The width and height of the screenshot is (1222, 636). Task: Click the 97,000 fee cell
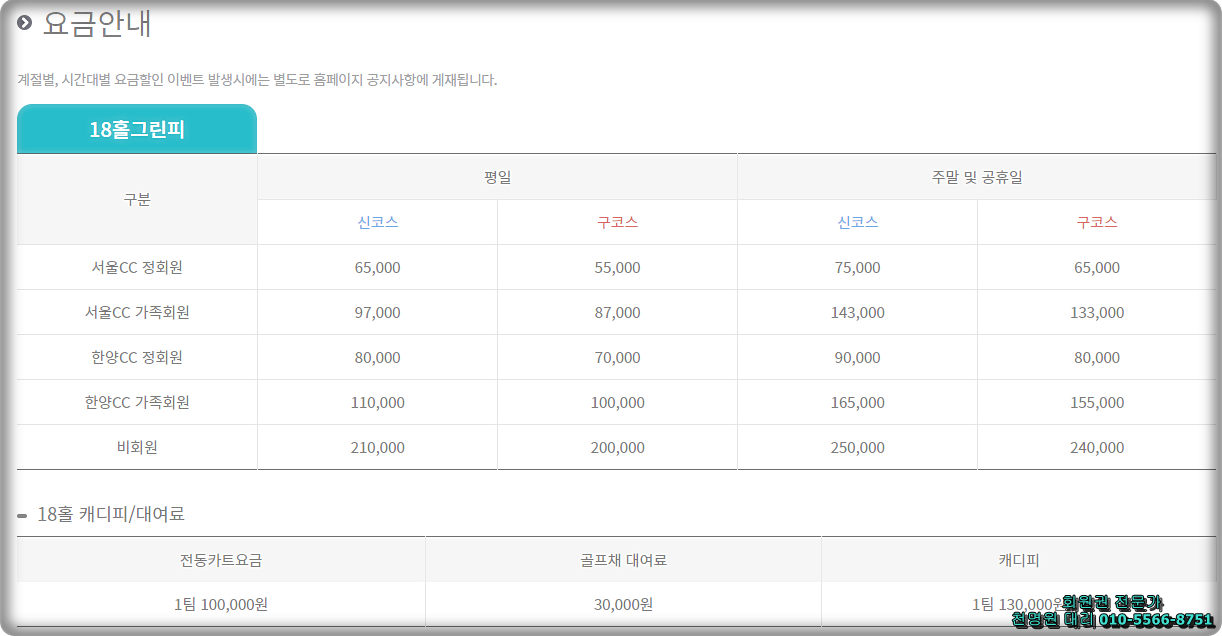(x=378, y=312)
